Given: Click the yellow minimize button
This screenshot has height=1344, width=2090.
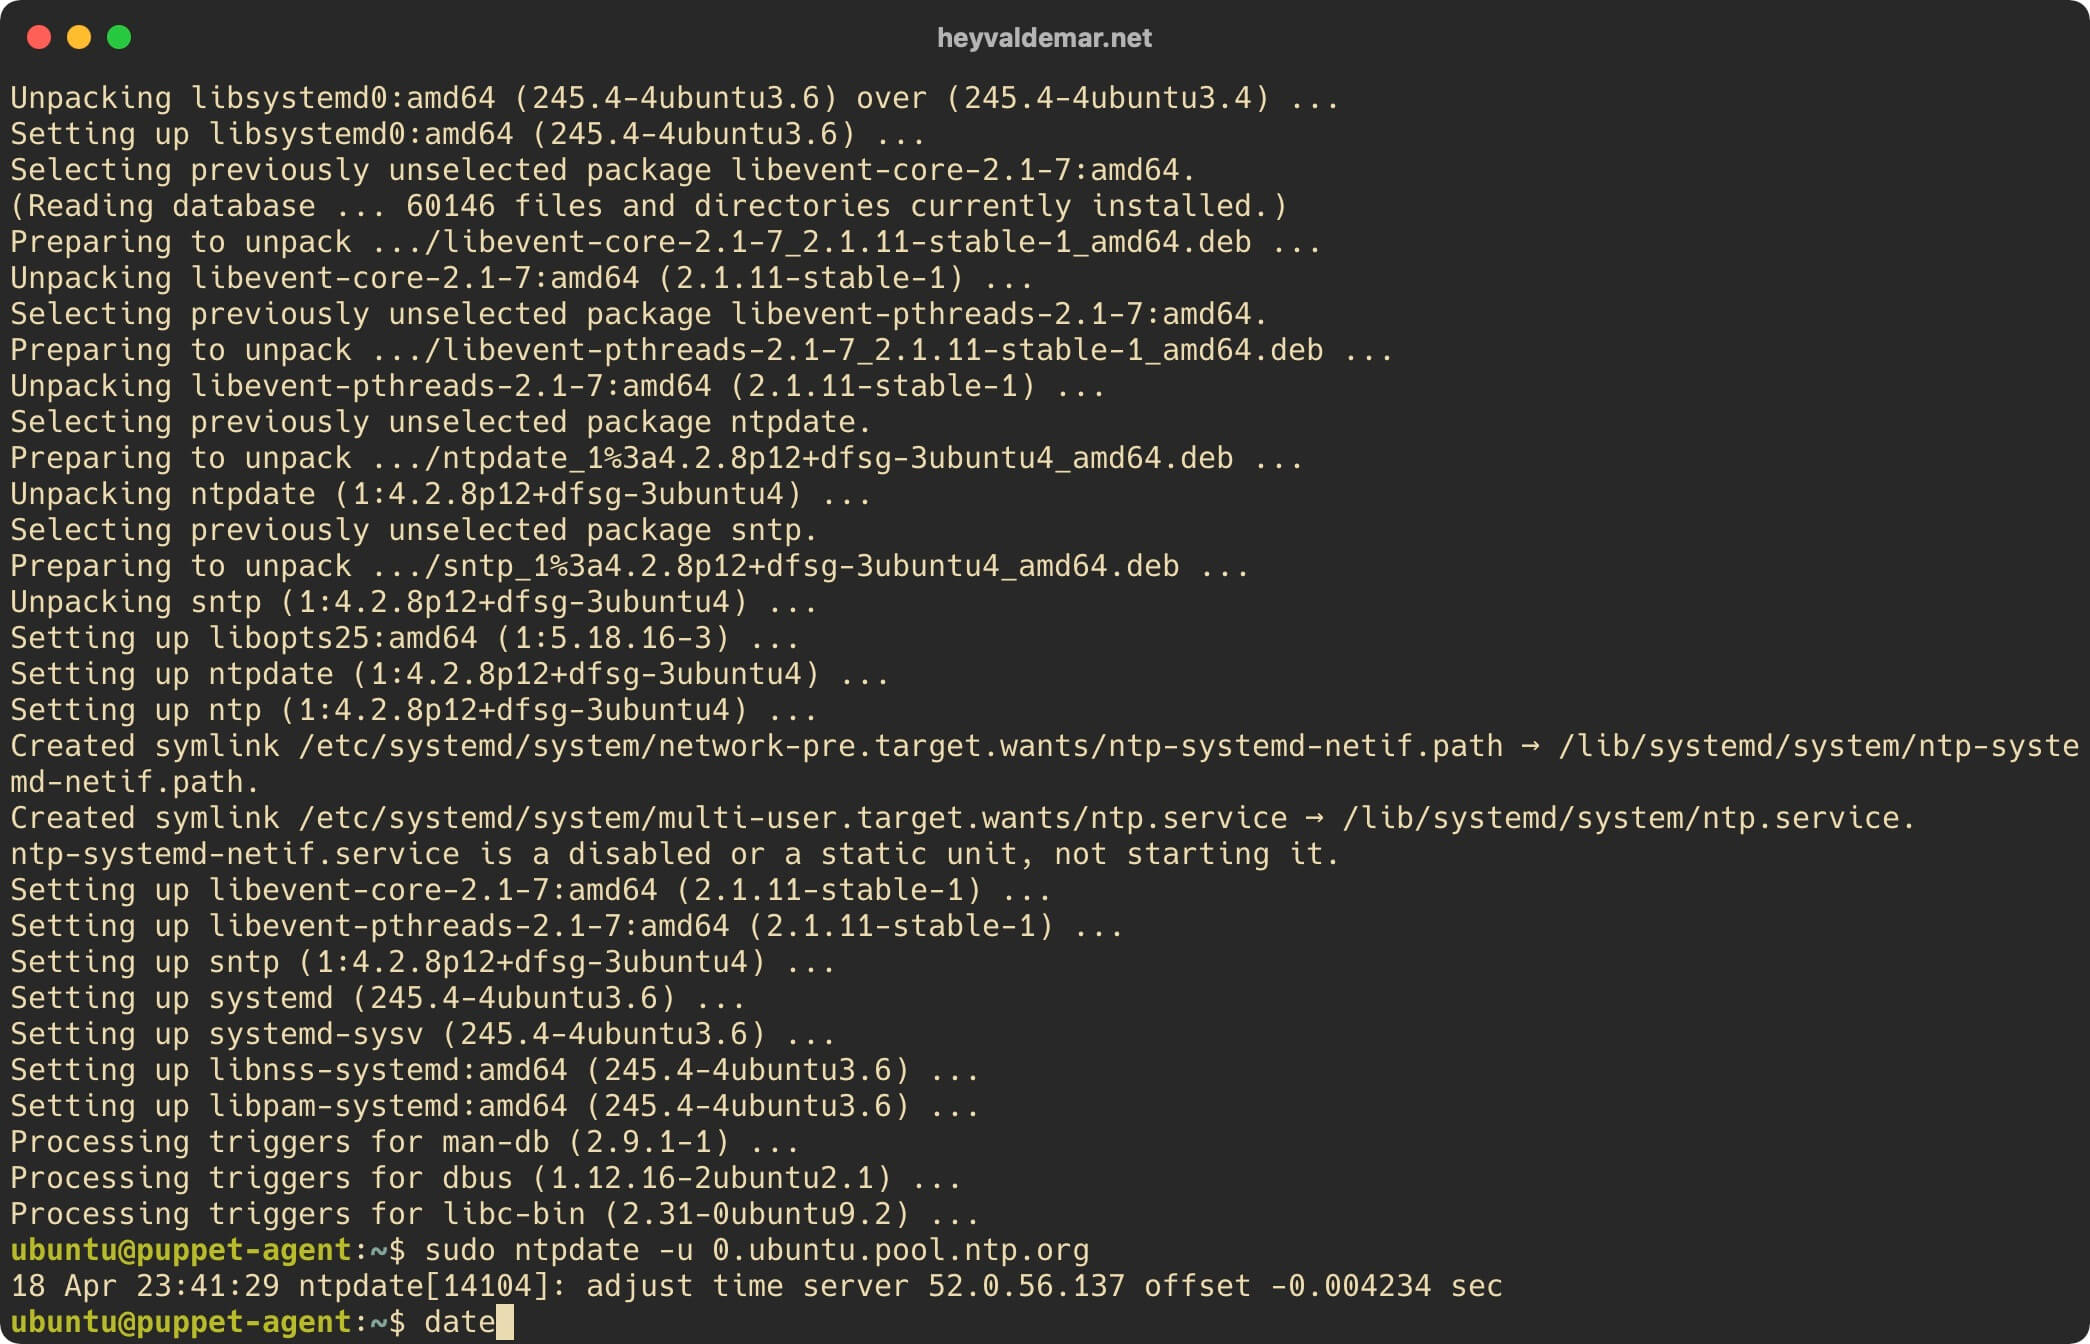Looking at the screenshot, I should [79, 34].
